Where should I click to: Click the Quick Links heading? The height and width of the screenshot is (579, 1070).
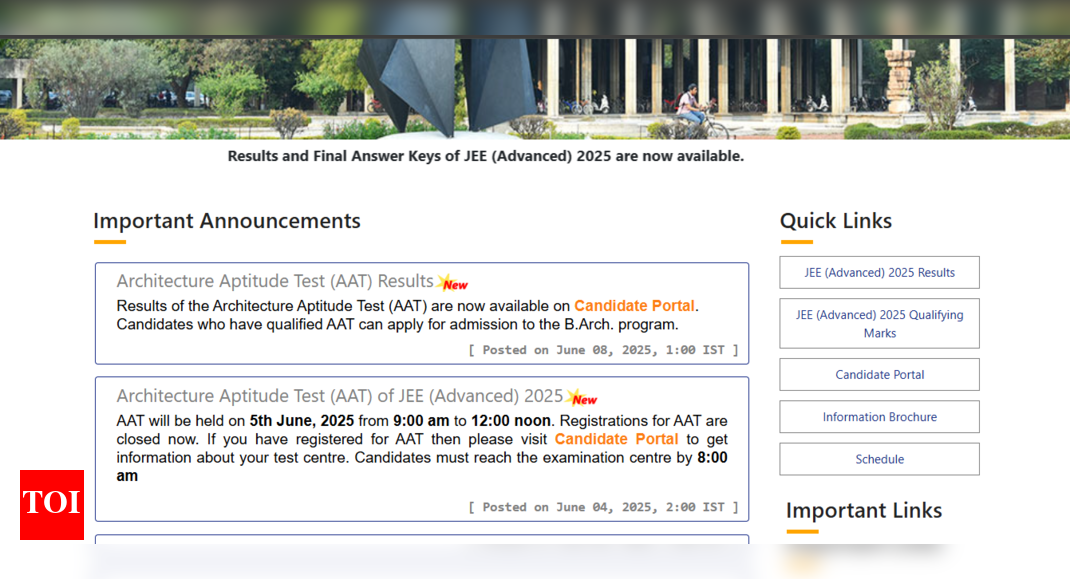tap(835, 221)
